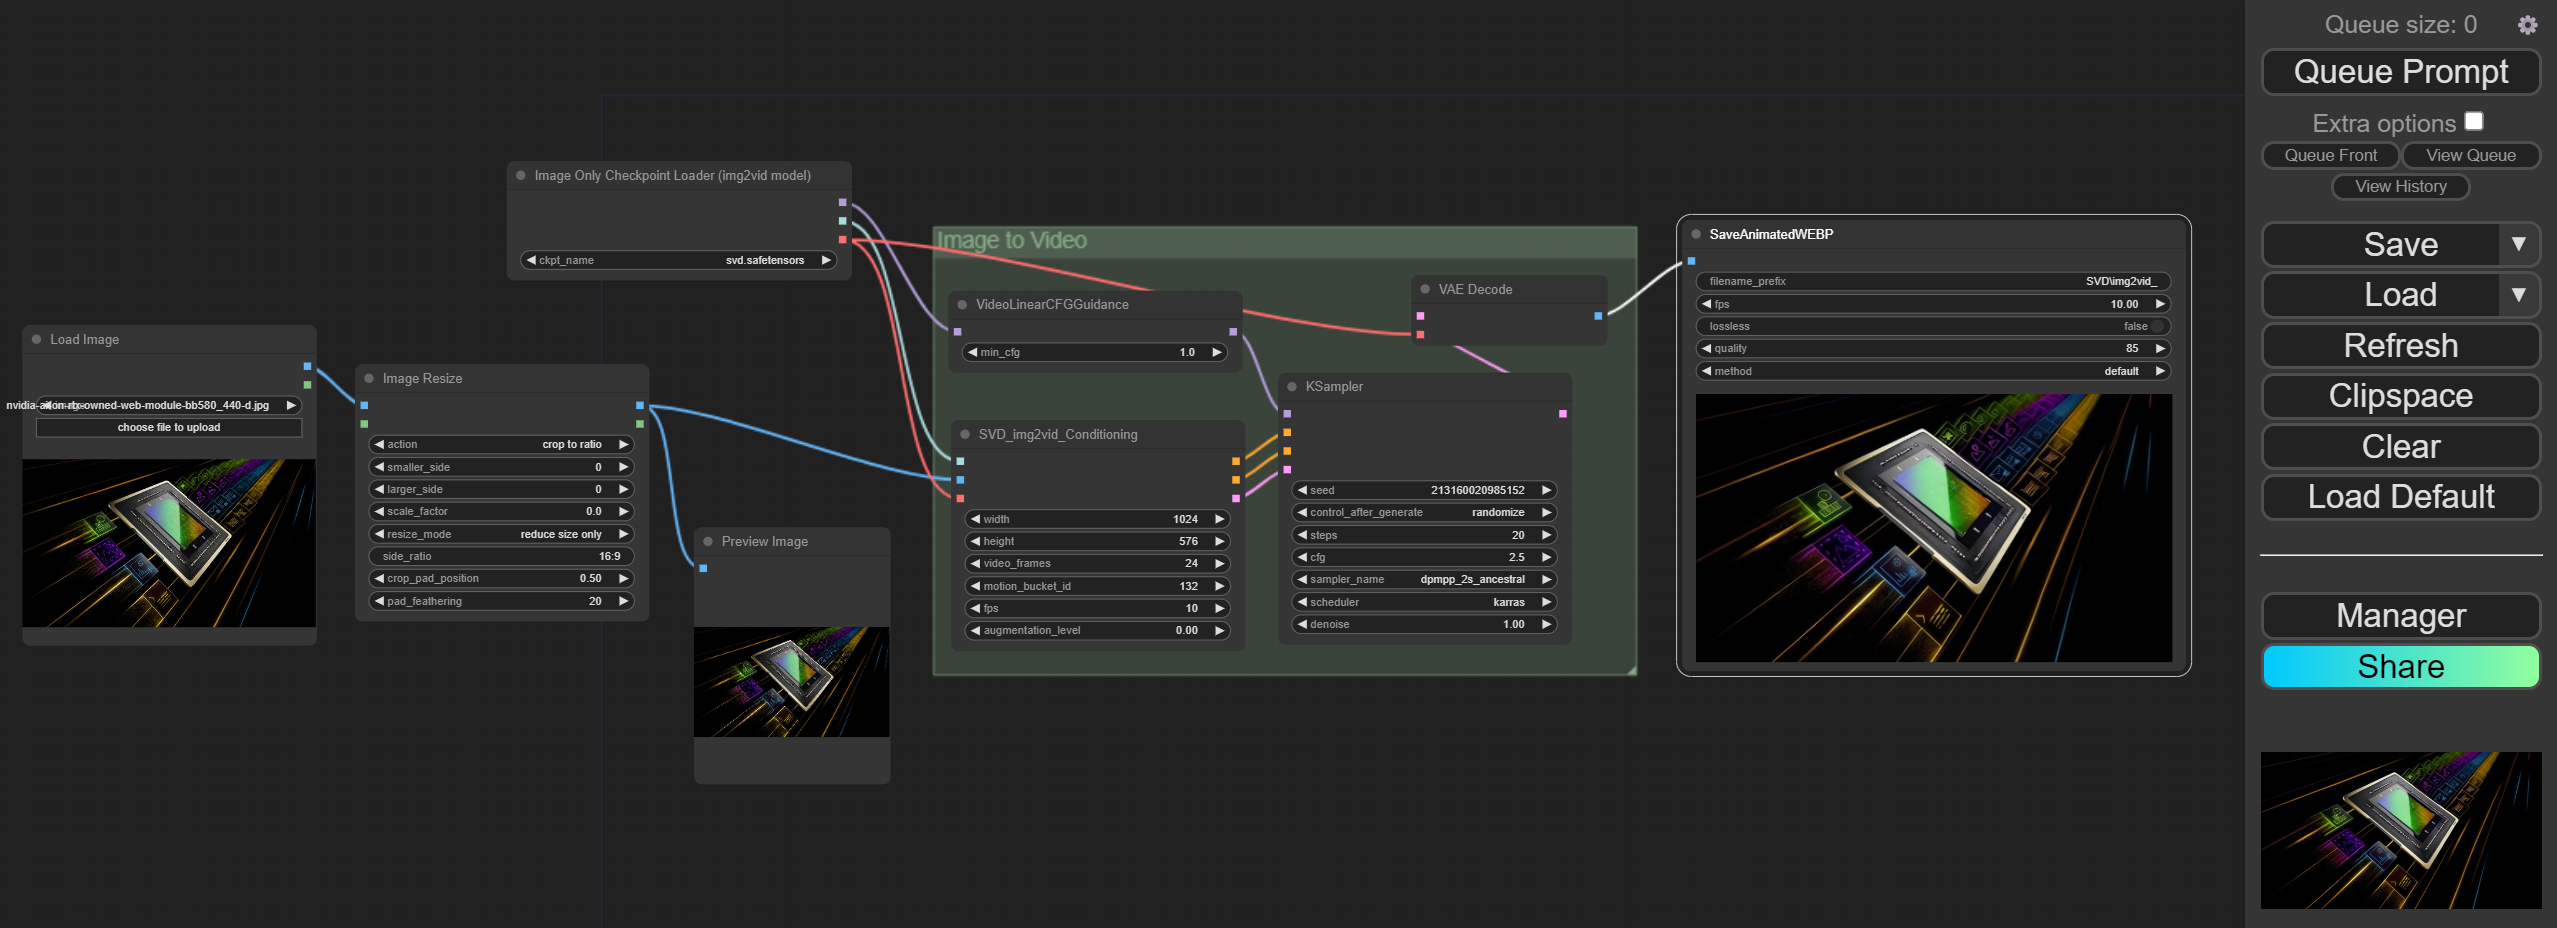Select the Preview Image node thumbnail
The height and width of the screenshot is (928, 2557).
[x=791, y=682]
